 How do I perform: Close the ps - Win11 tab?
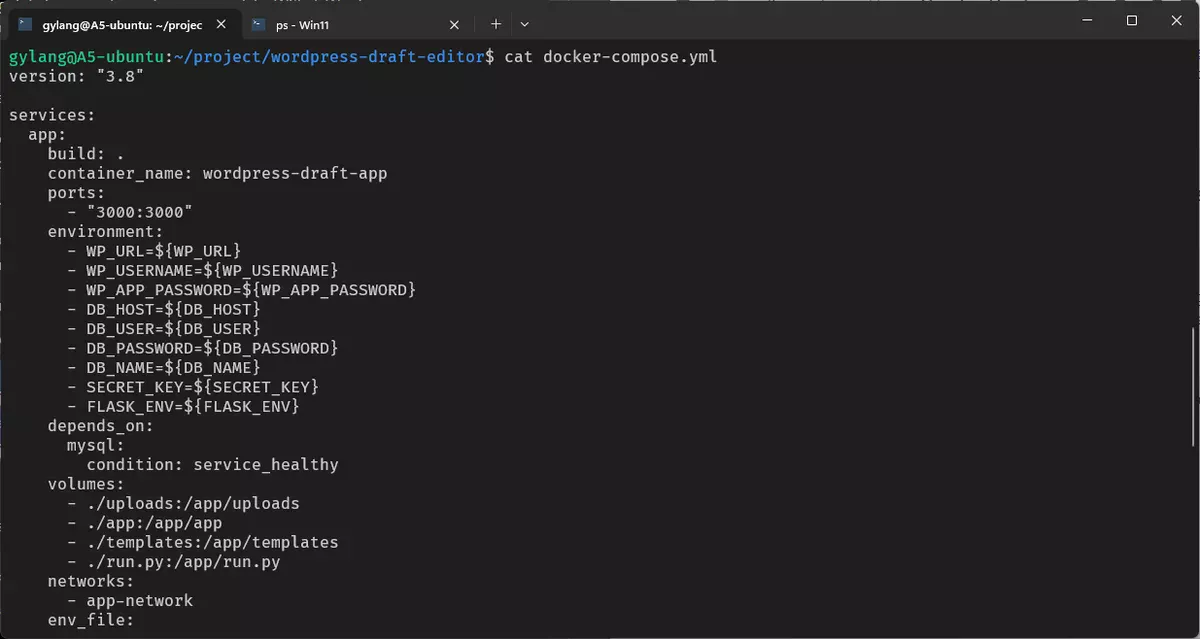(454, 23)
